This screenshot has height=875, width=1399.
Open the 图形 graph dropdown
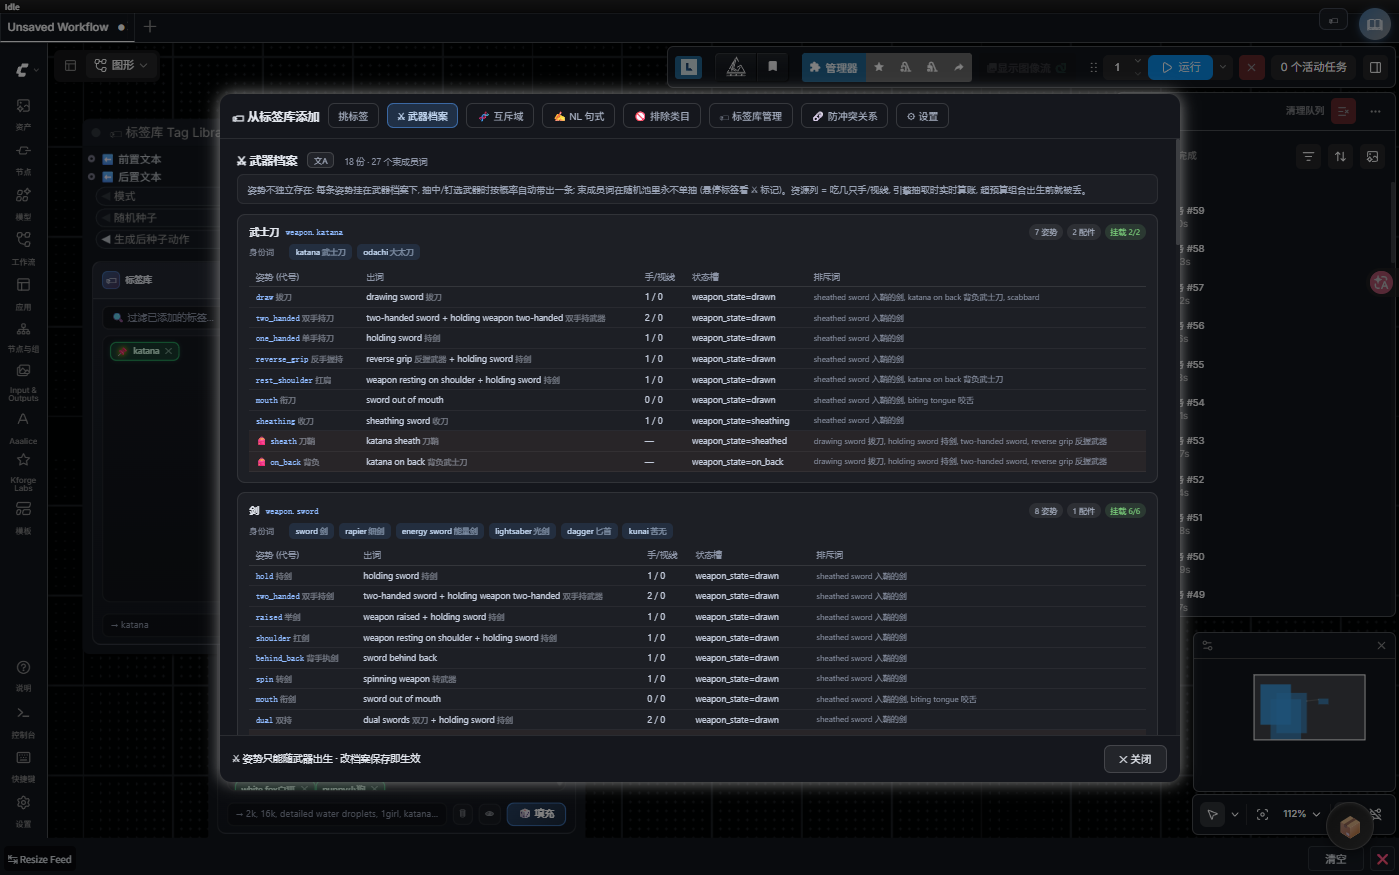pyautogui.click(x=121, y=66)
